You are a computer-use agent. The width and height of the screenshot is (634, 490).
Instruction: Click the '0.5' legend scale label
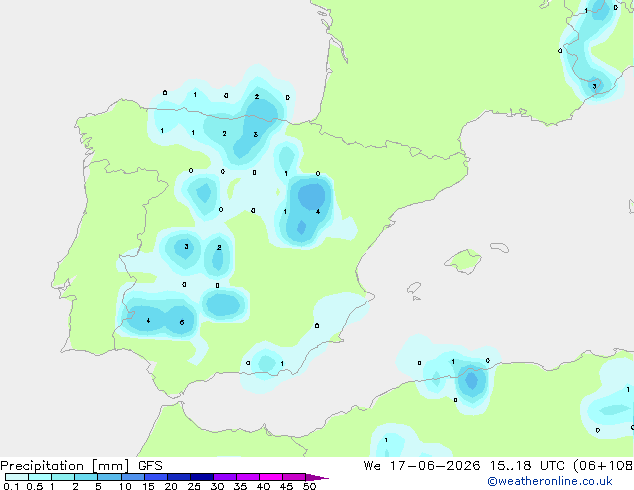click(35, 486)
